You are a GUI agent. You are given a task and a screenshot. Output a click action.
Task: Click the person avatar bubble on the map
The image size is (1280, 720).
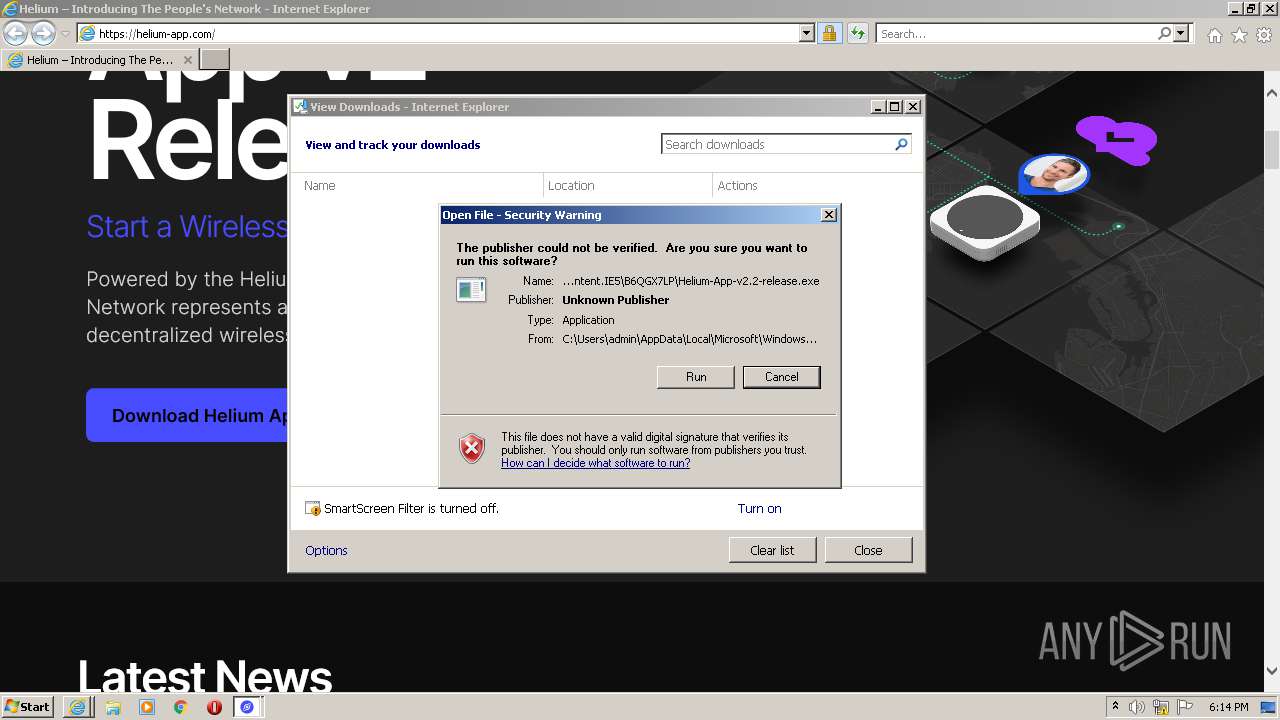1054,175
